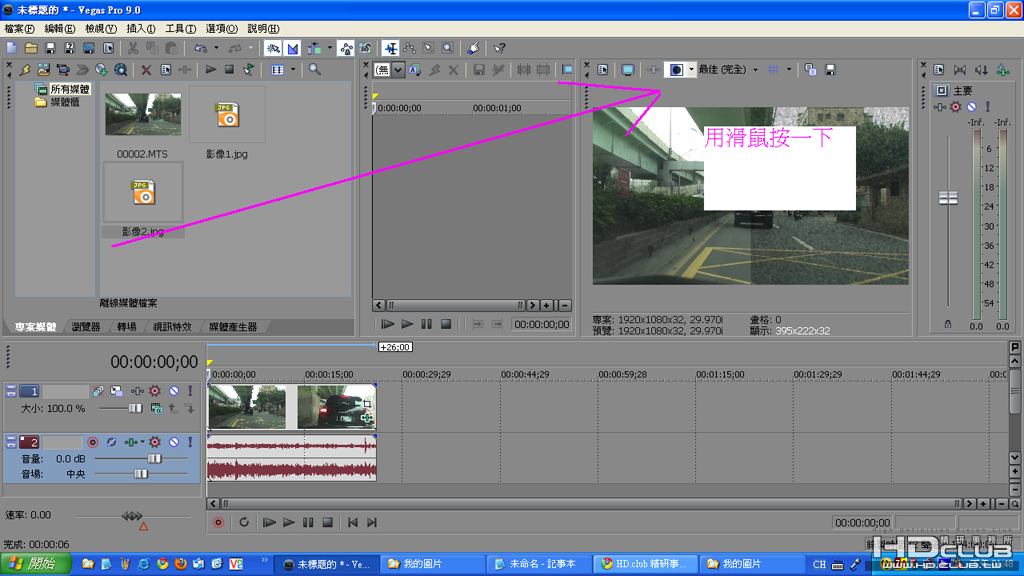Viewport: 1024px width, 576px height.
Task: Click the audio track 音量 volume slider
Action: coord(154,458)
